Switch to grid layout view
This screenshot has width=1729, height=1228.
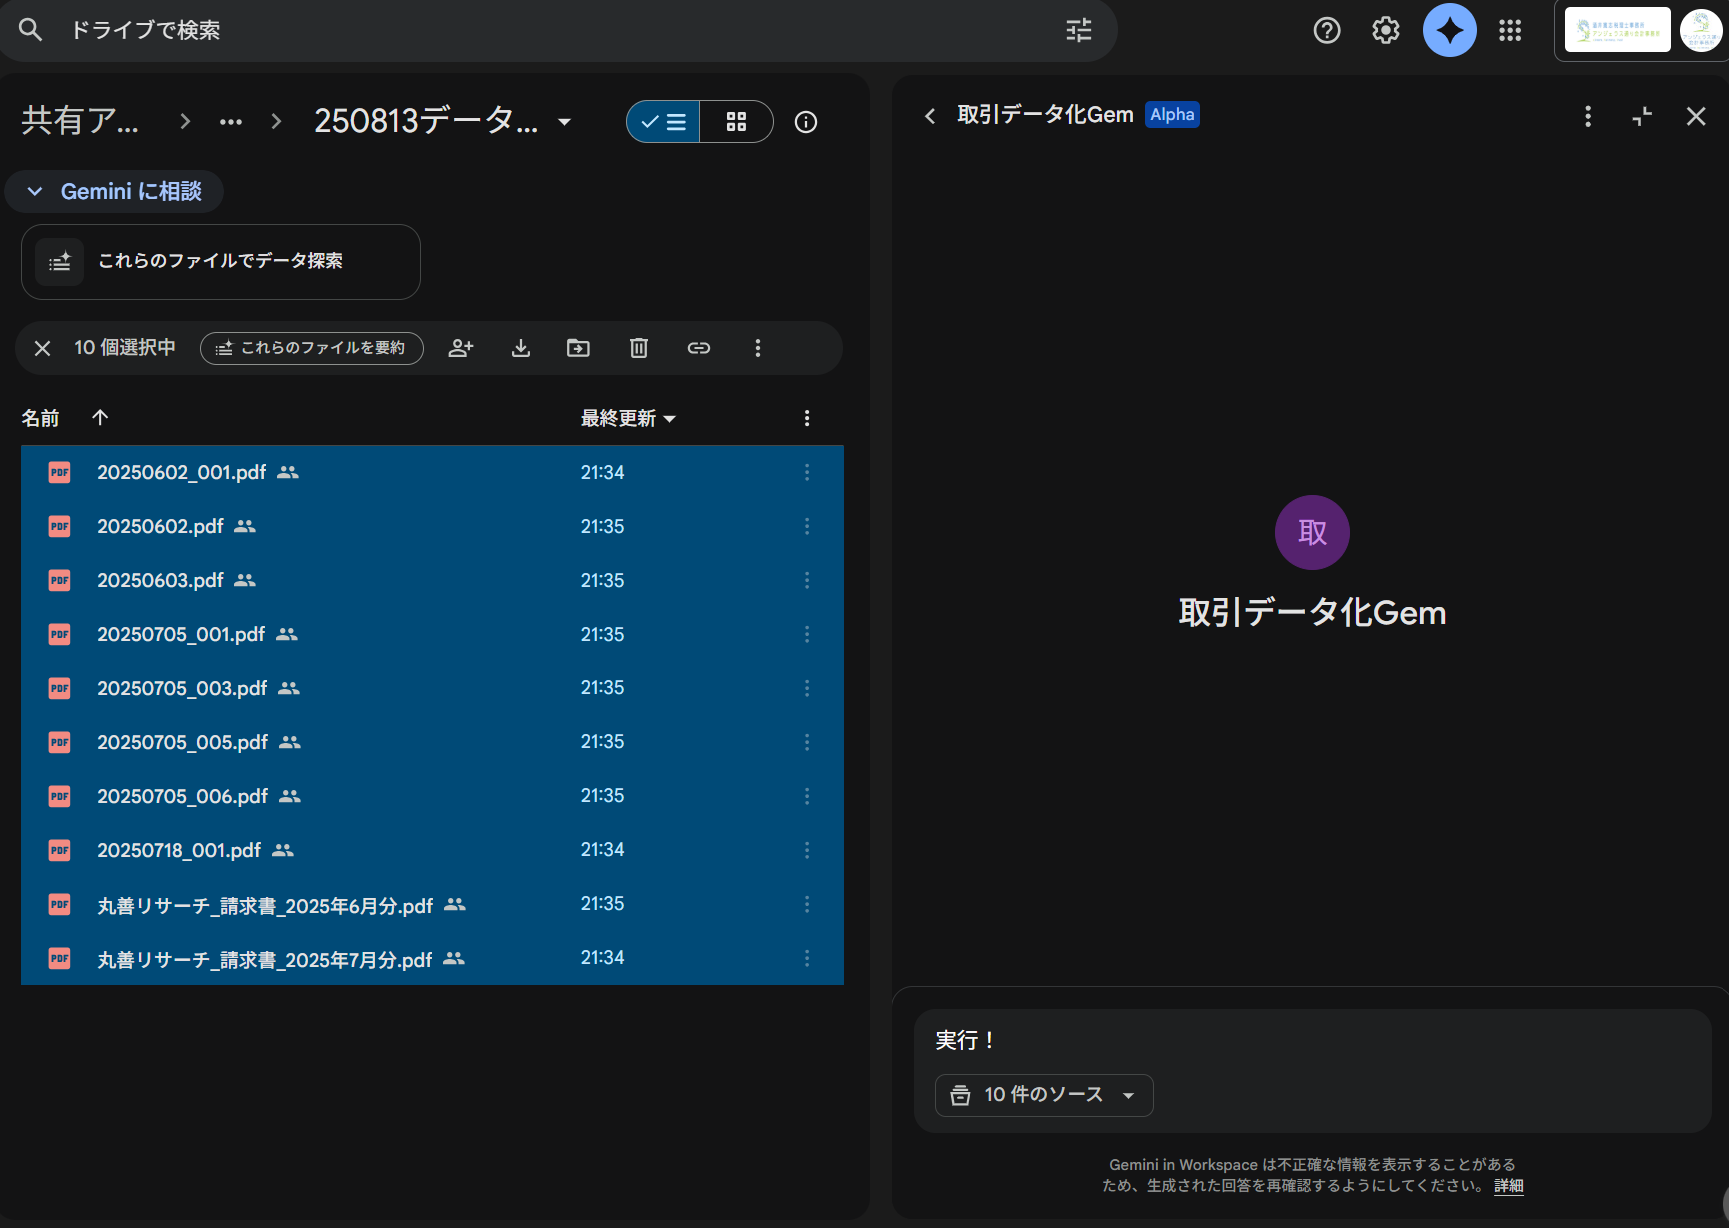point(737,122)
